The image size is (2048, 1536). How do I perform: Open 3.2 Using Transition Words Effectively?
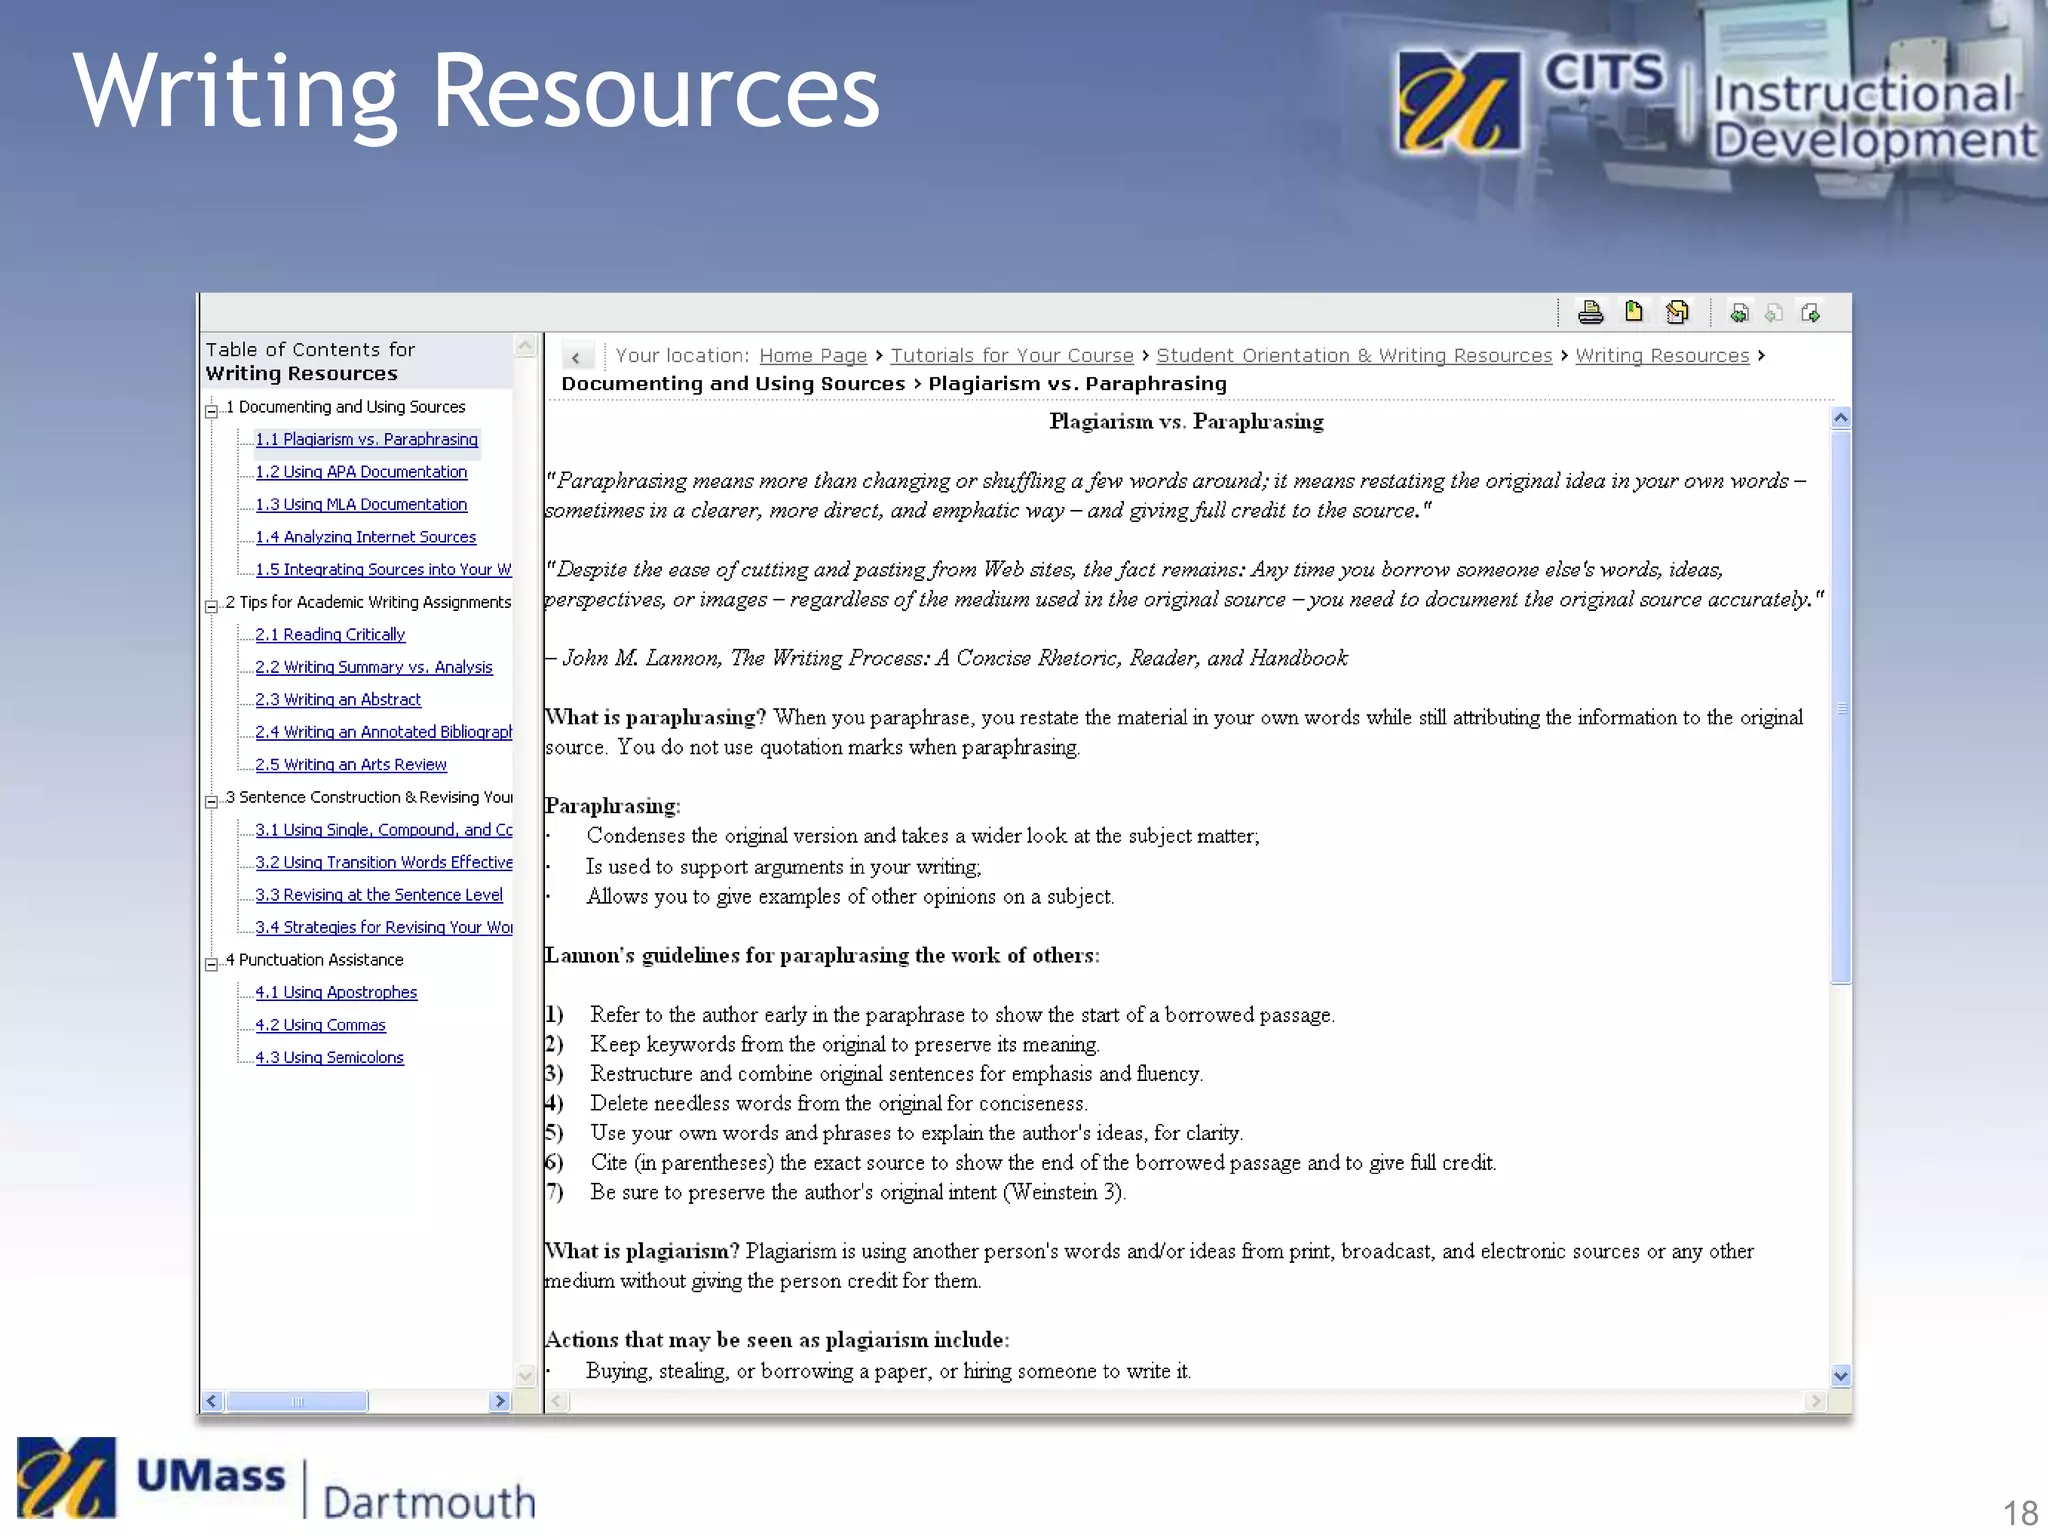tap(384, 862)
